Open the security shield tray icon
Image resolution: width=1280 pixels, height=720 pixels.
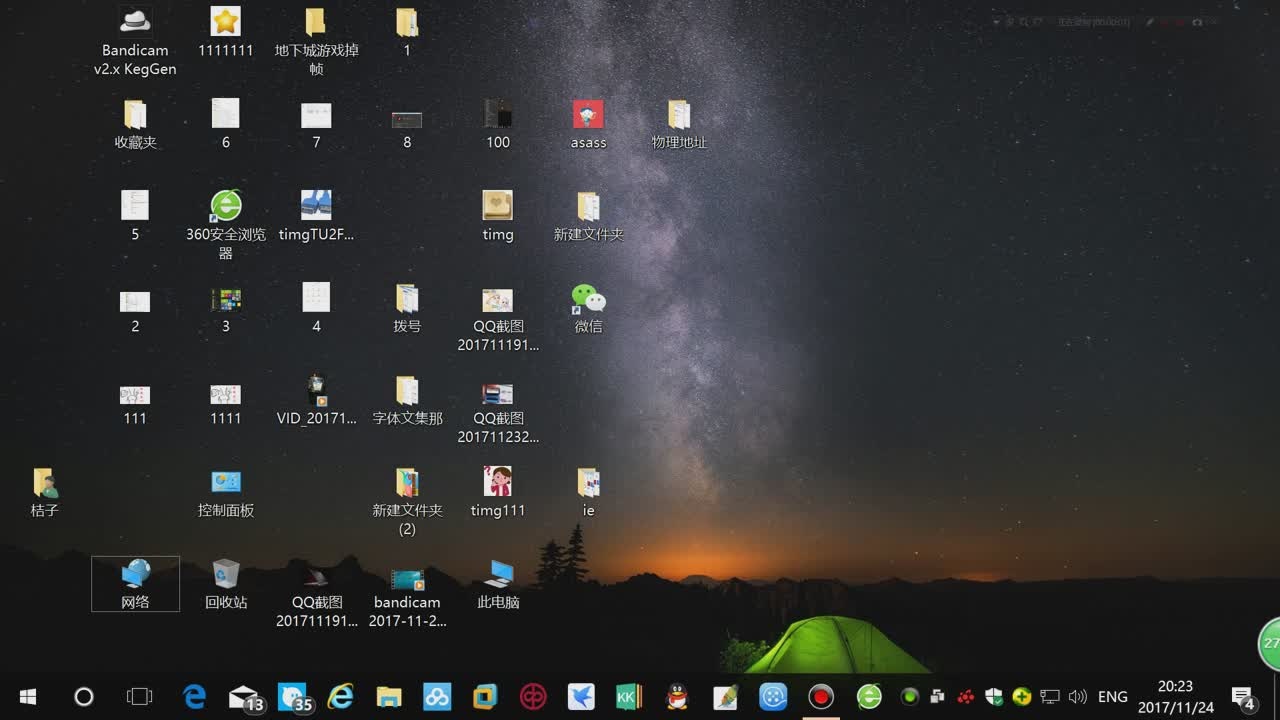994,696
